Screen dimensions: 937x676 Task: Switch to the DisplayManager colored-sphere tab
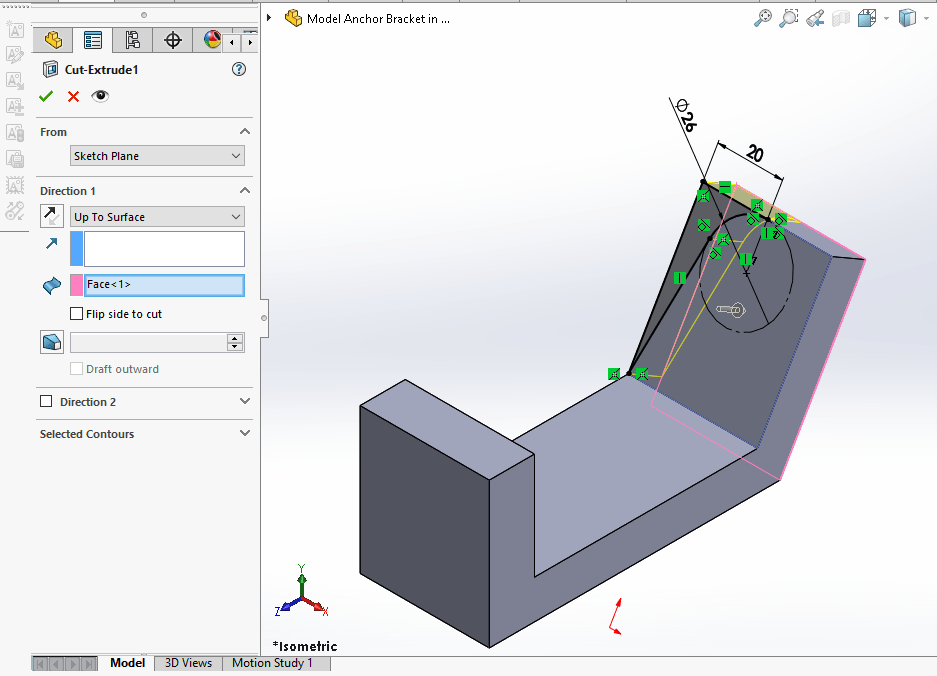(x=210, y=40)
